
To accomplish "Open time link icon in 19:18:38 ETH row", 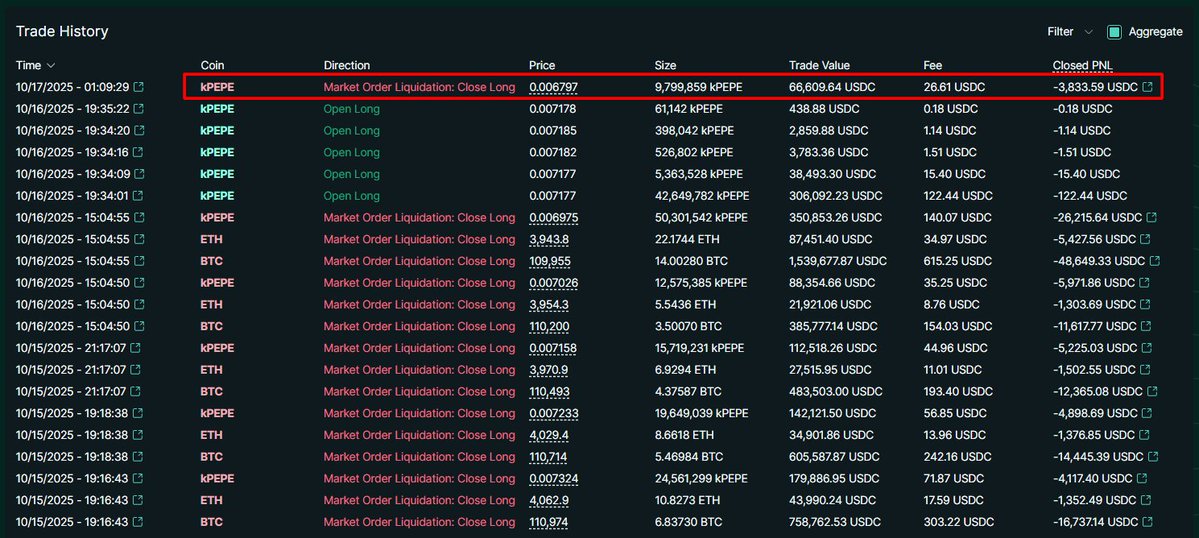I will tap(136, 435).
